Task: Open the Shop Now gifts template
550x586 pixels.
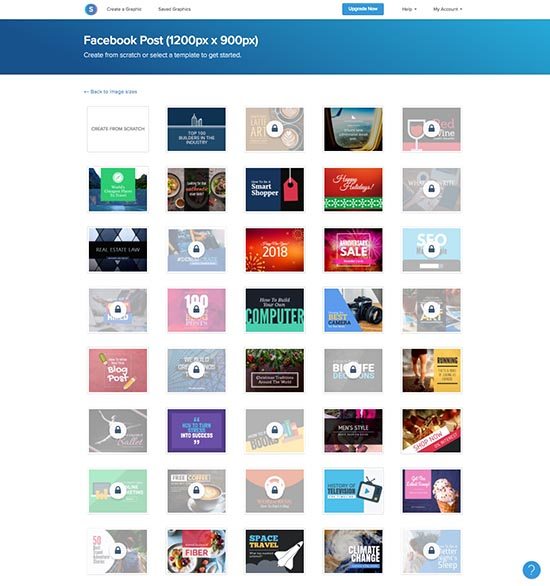Action: 431,431
